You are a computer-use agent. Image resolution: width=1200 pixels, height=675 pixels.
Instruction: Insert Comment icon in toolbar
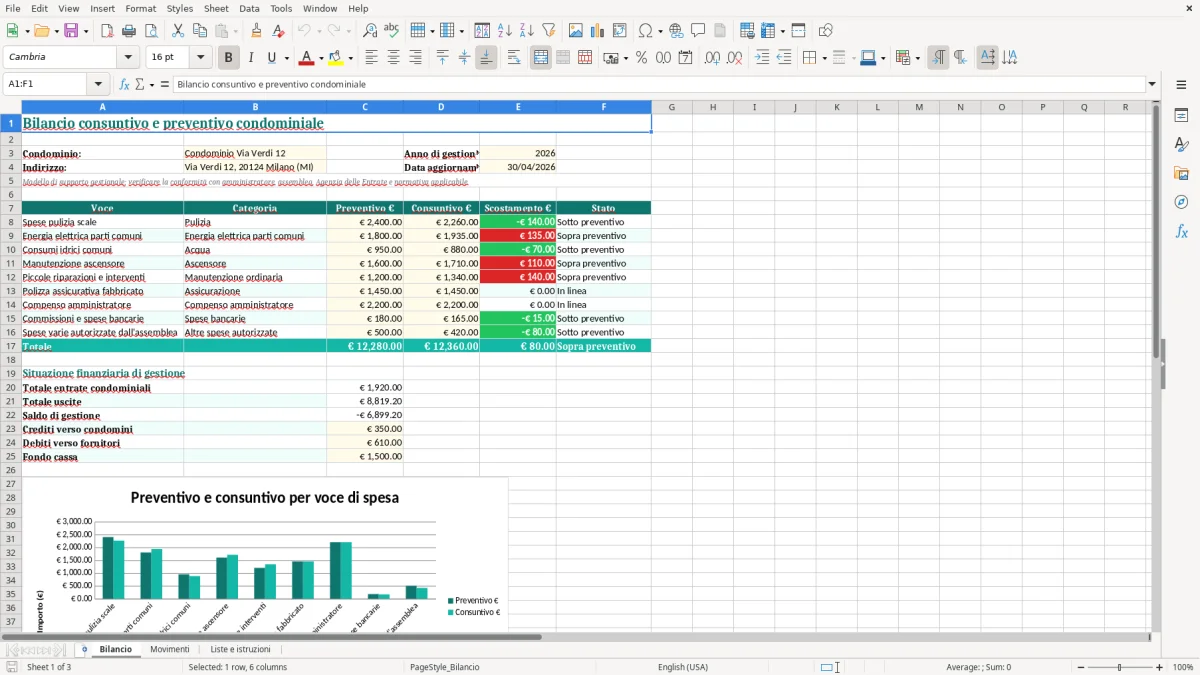pyautogui.click(x=698, y=31)
